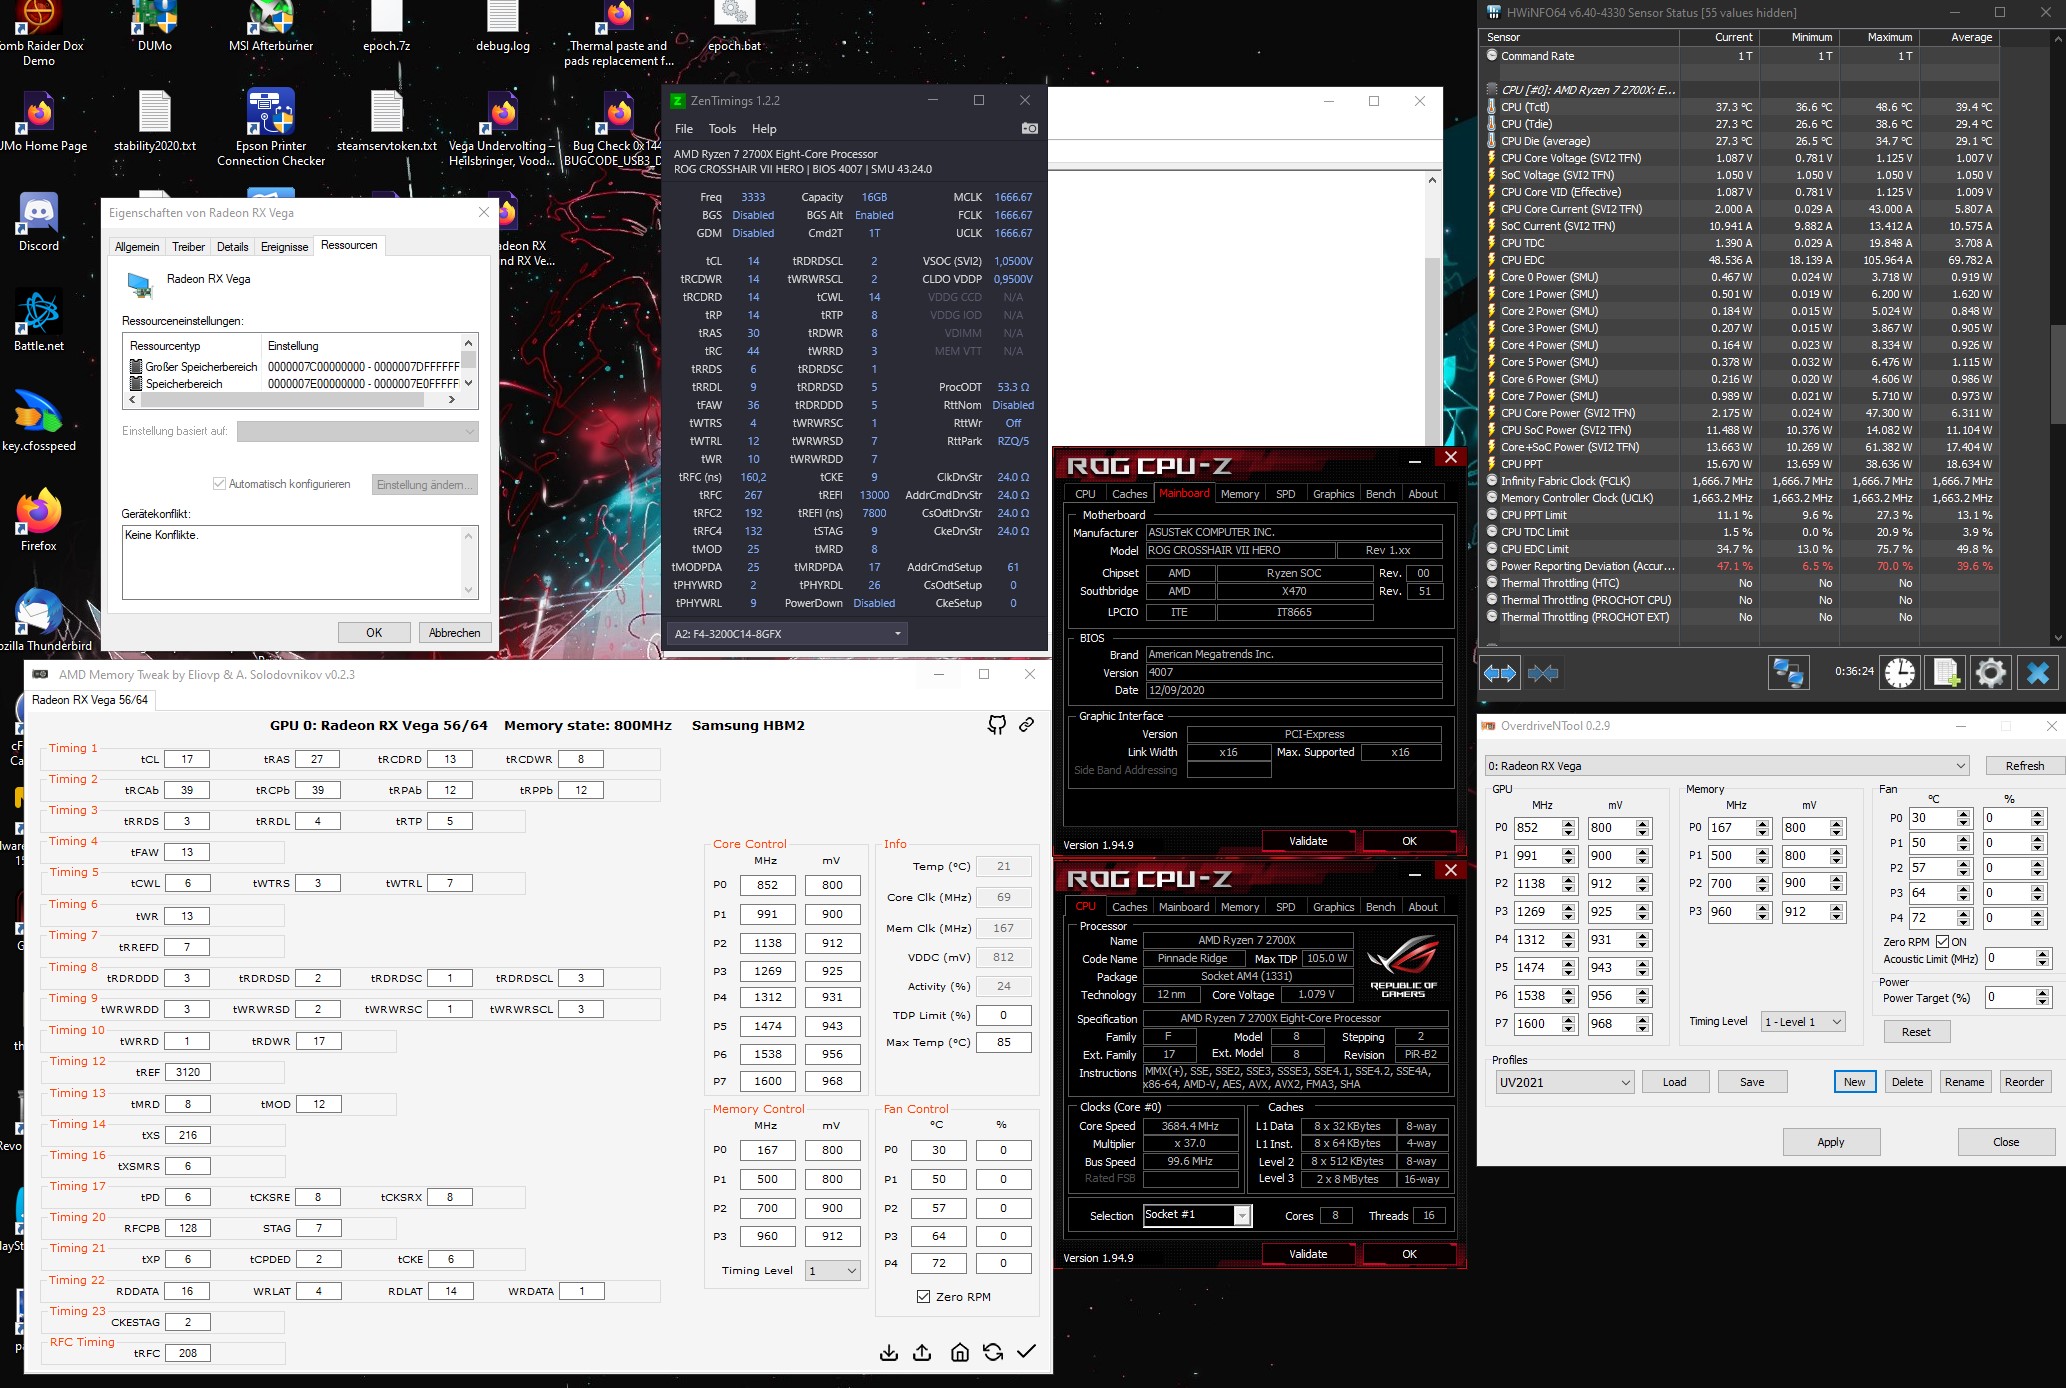Click the tCL input field in AMD Memory Tweak

pos(187,759)
